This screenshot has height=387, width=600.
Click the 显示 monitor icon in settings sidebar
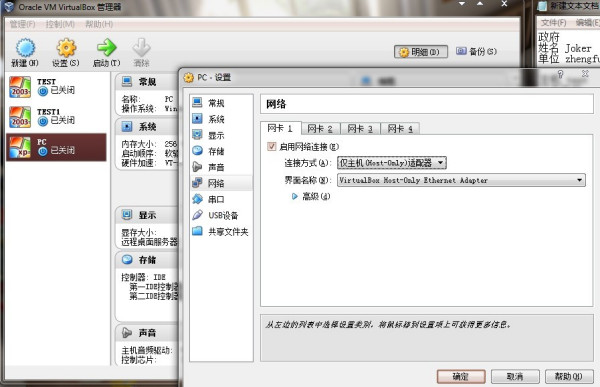point(197,134)
